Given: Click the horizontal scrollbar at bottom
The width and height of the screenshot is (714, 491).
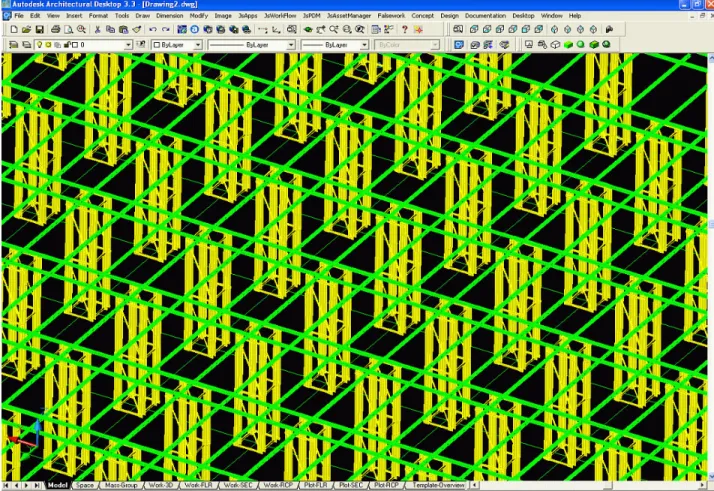Looking at the screenshot, I should click(x=589, y=486).
